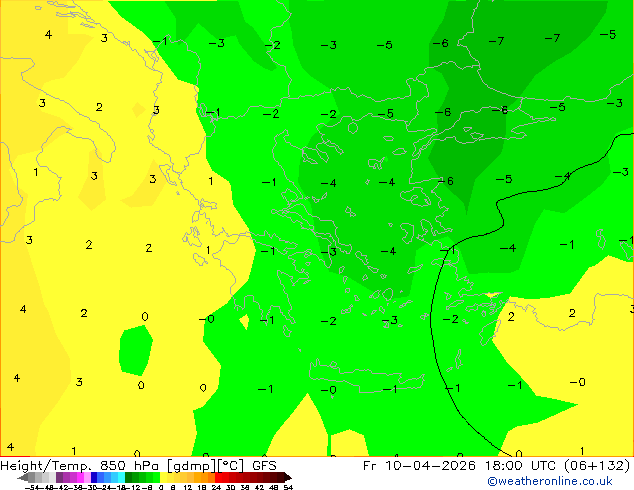Click the forecast date 'Fr 10-04-2026'

[419, 466]
